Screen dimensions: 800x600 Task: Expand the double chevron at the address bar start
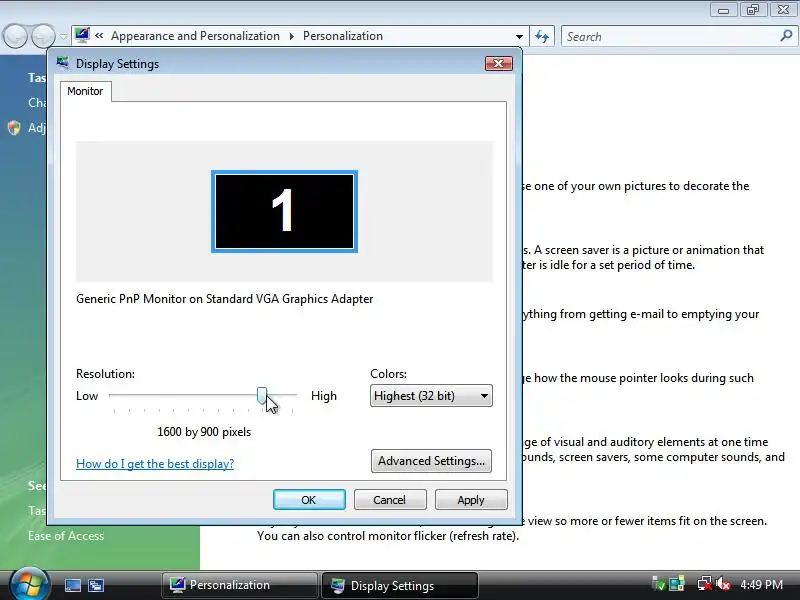[x=99, y=36]
